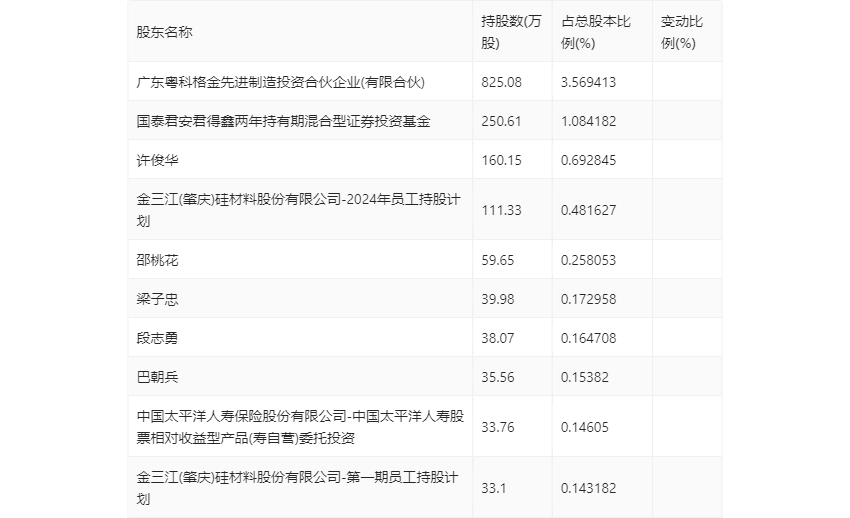Click the 825.08 shares value
This screenshot has width=850, height=518.
tap(501, 82)
